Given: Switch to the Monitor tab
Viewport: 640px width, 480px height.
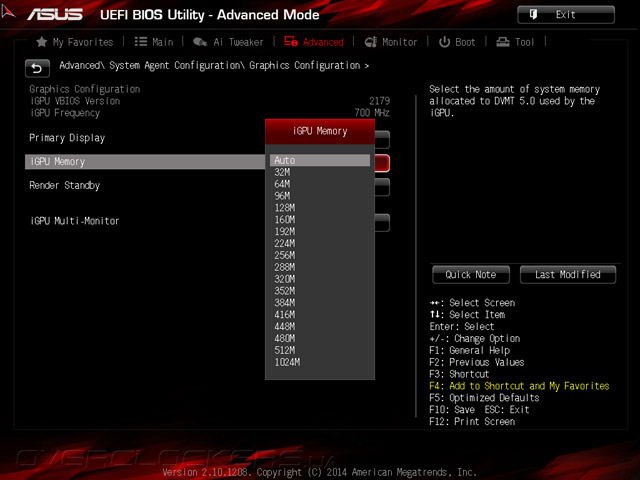Looking at the screenshot, I should click(400, 42).
